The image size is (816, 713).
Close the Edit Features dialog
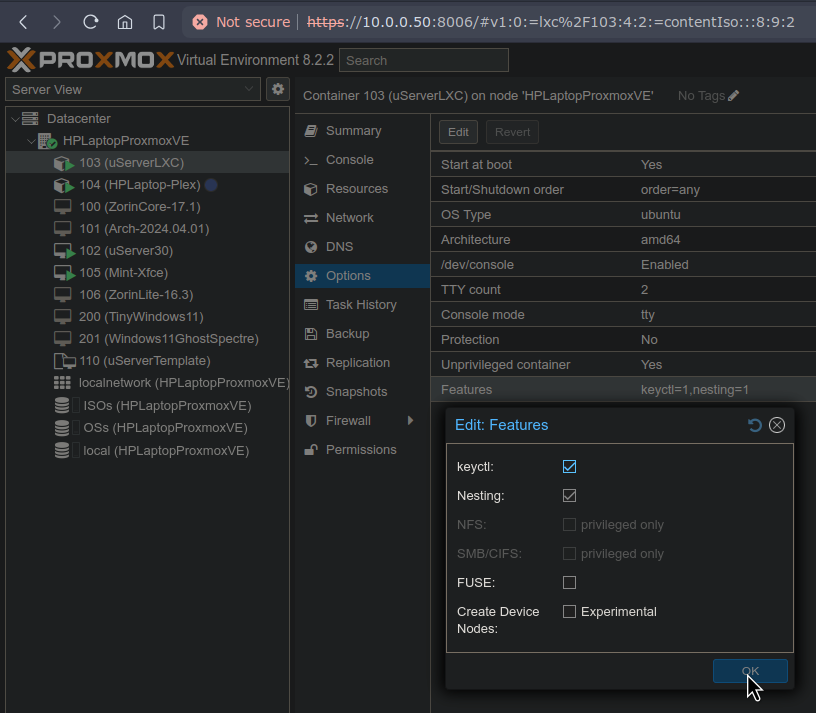click(x=777, y=425)
